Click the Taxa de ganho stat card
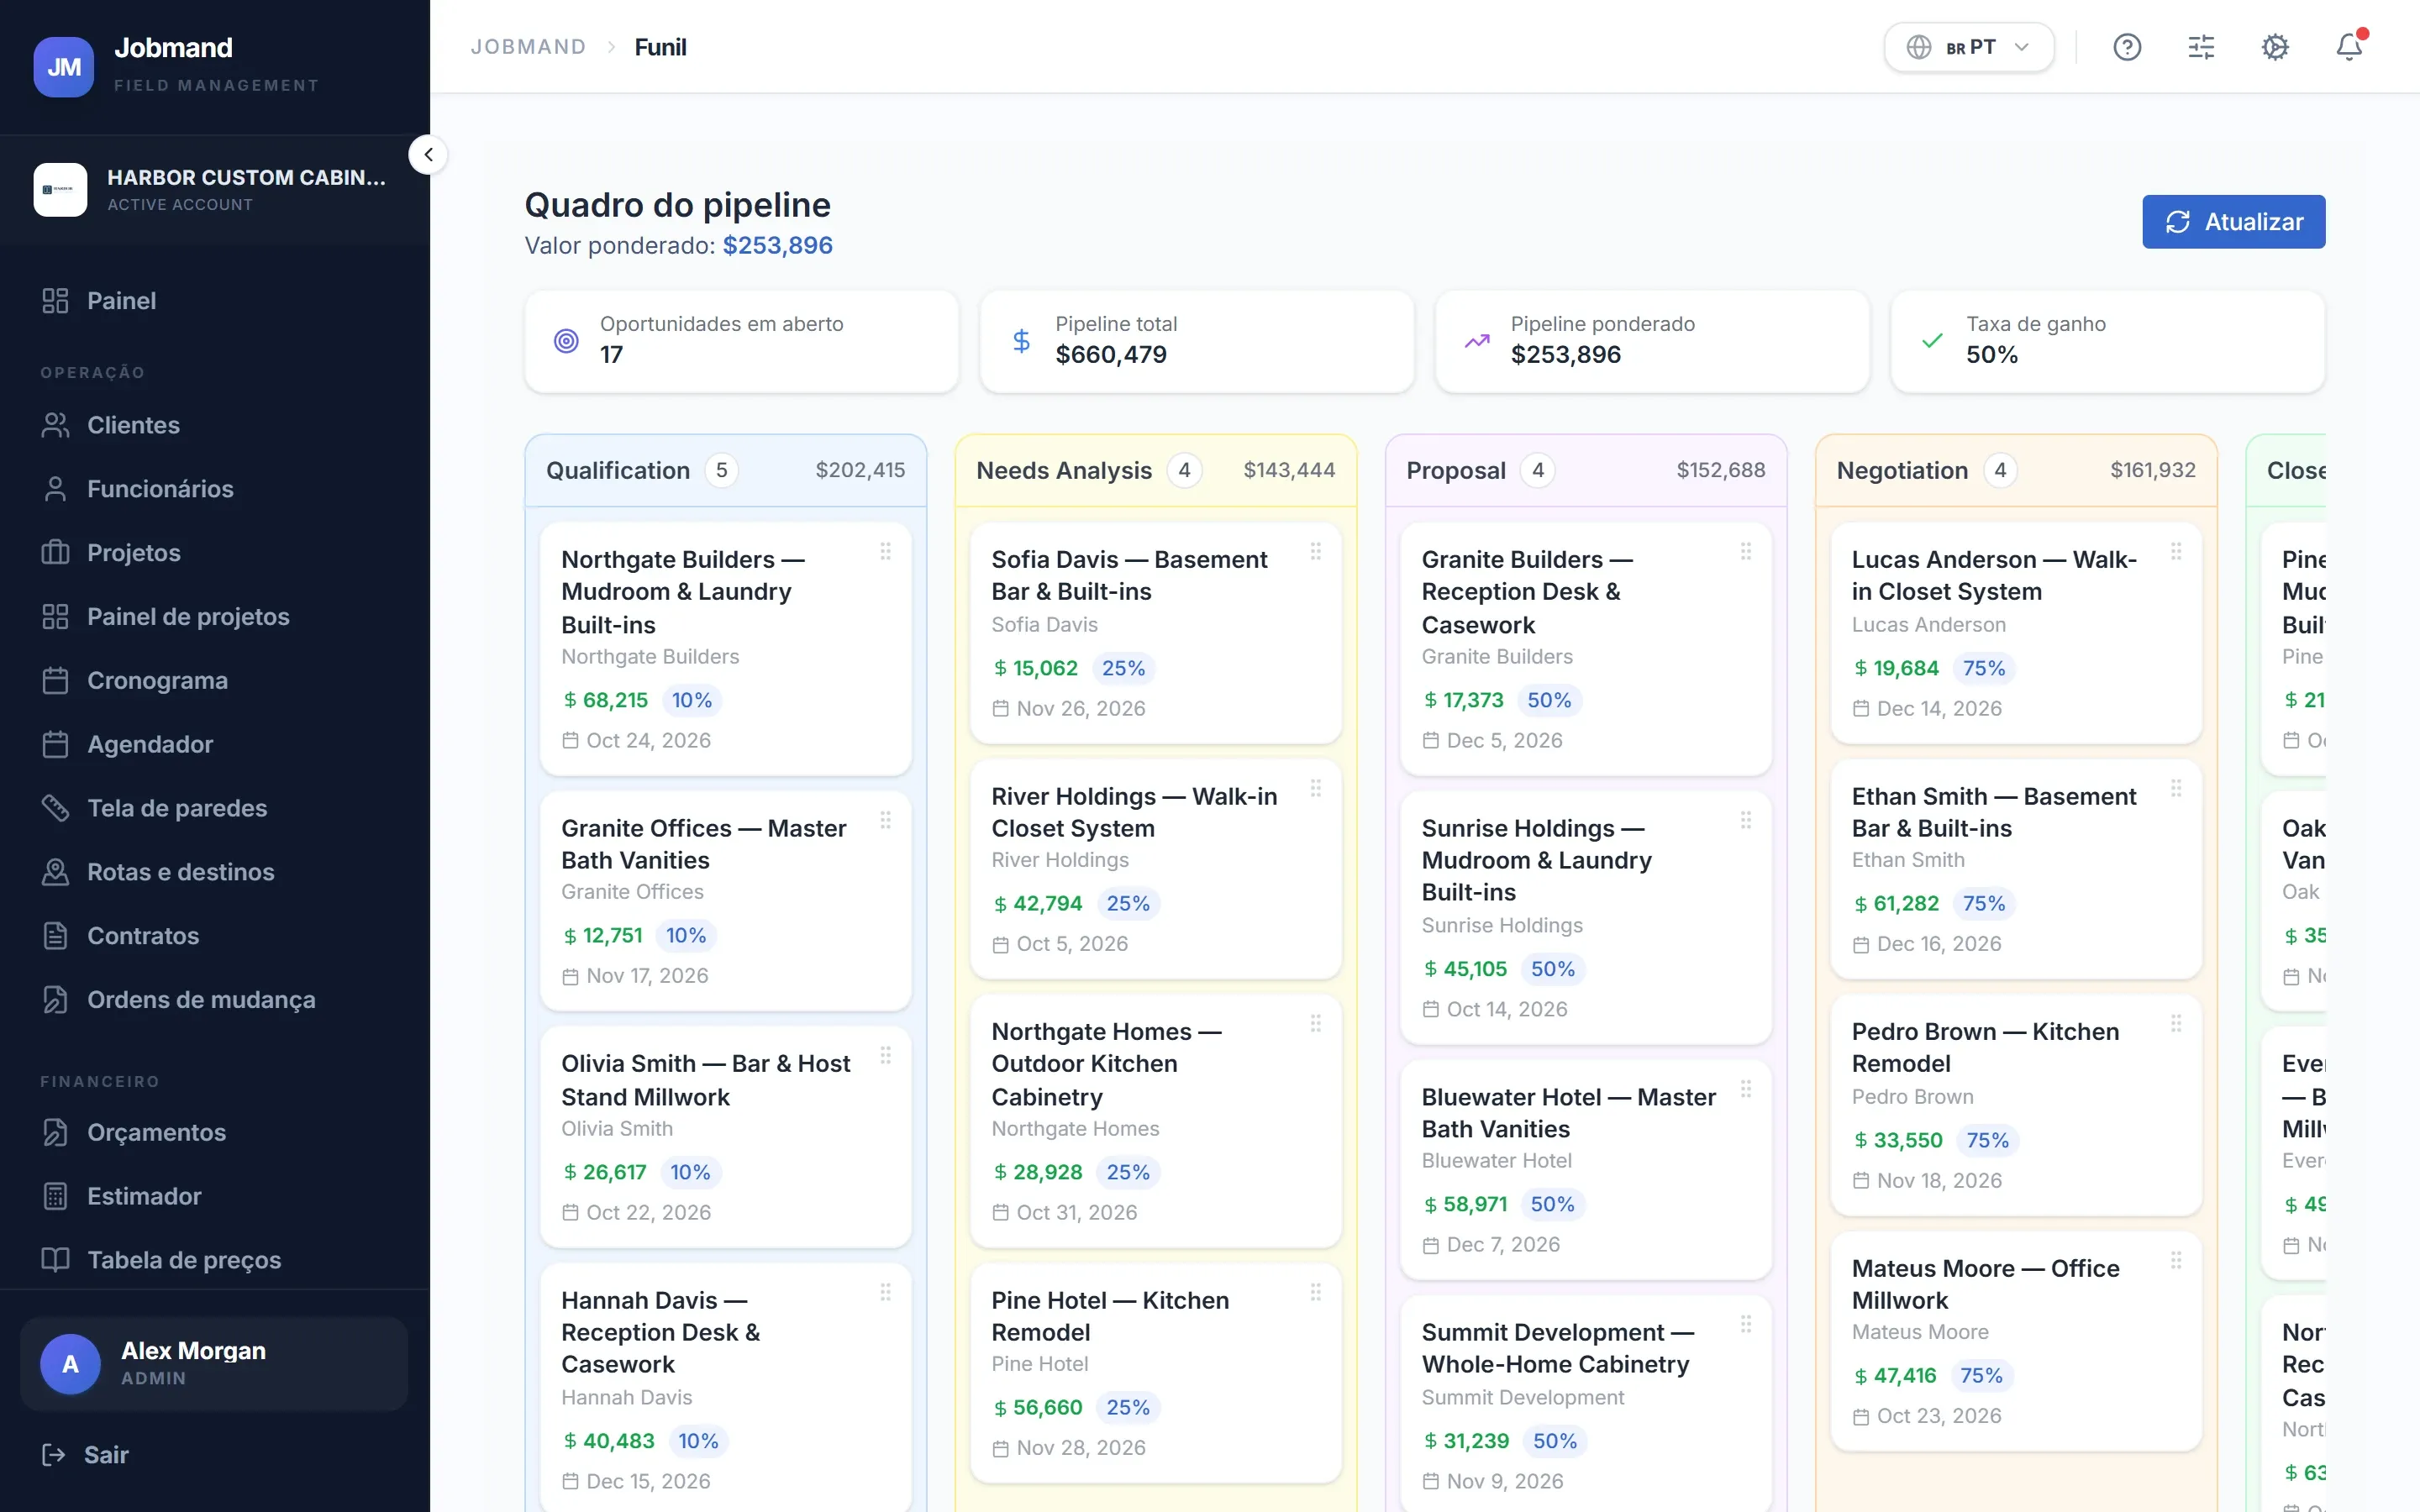 (x=2108, y=341)
